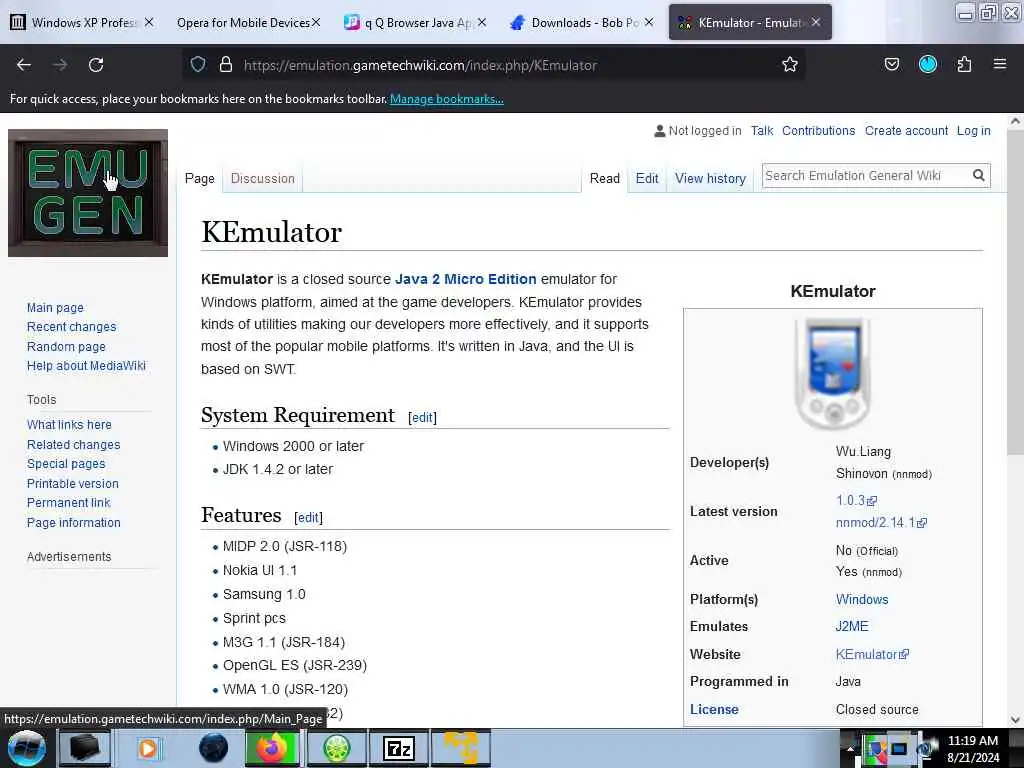Close the Windows XP Professional tab
Image resolution: width=1024 pixels, height=768 pixels.
[x=149, y=22]
